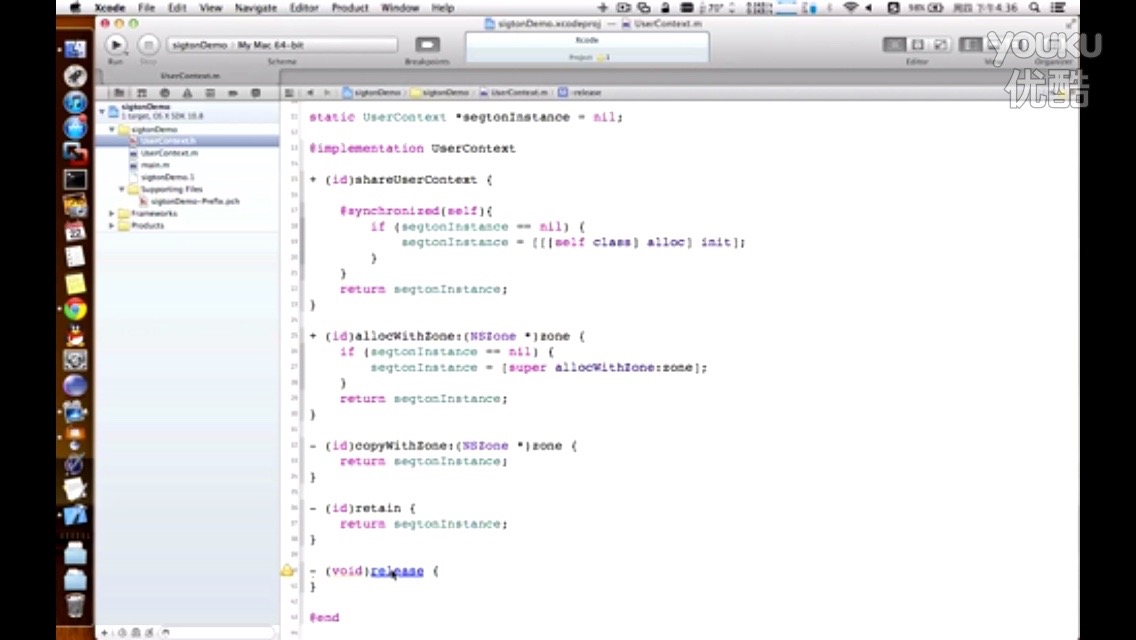This screenshot has width=1136, height=640.
Task: Open the Product menu
Action: pos(350,8)
